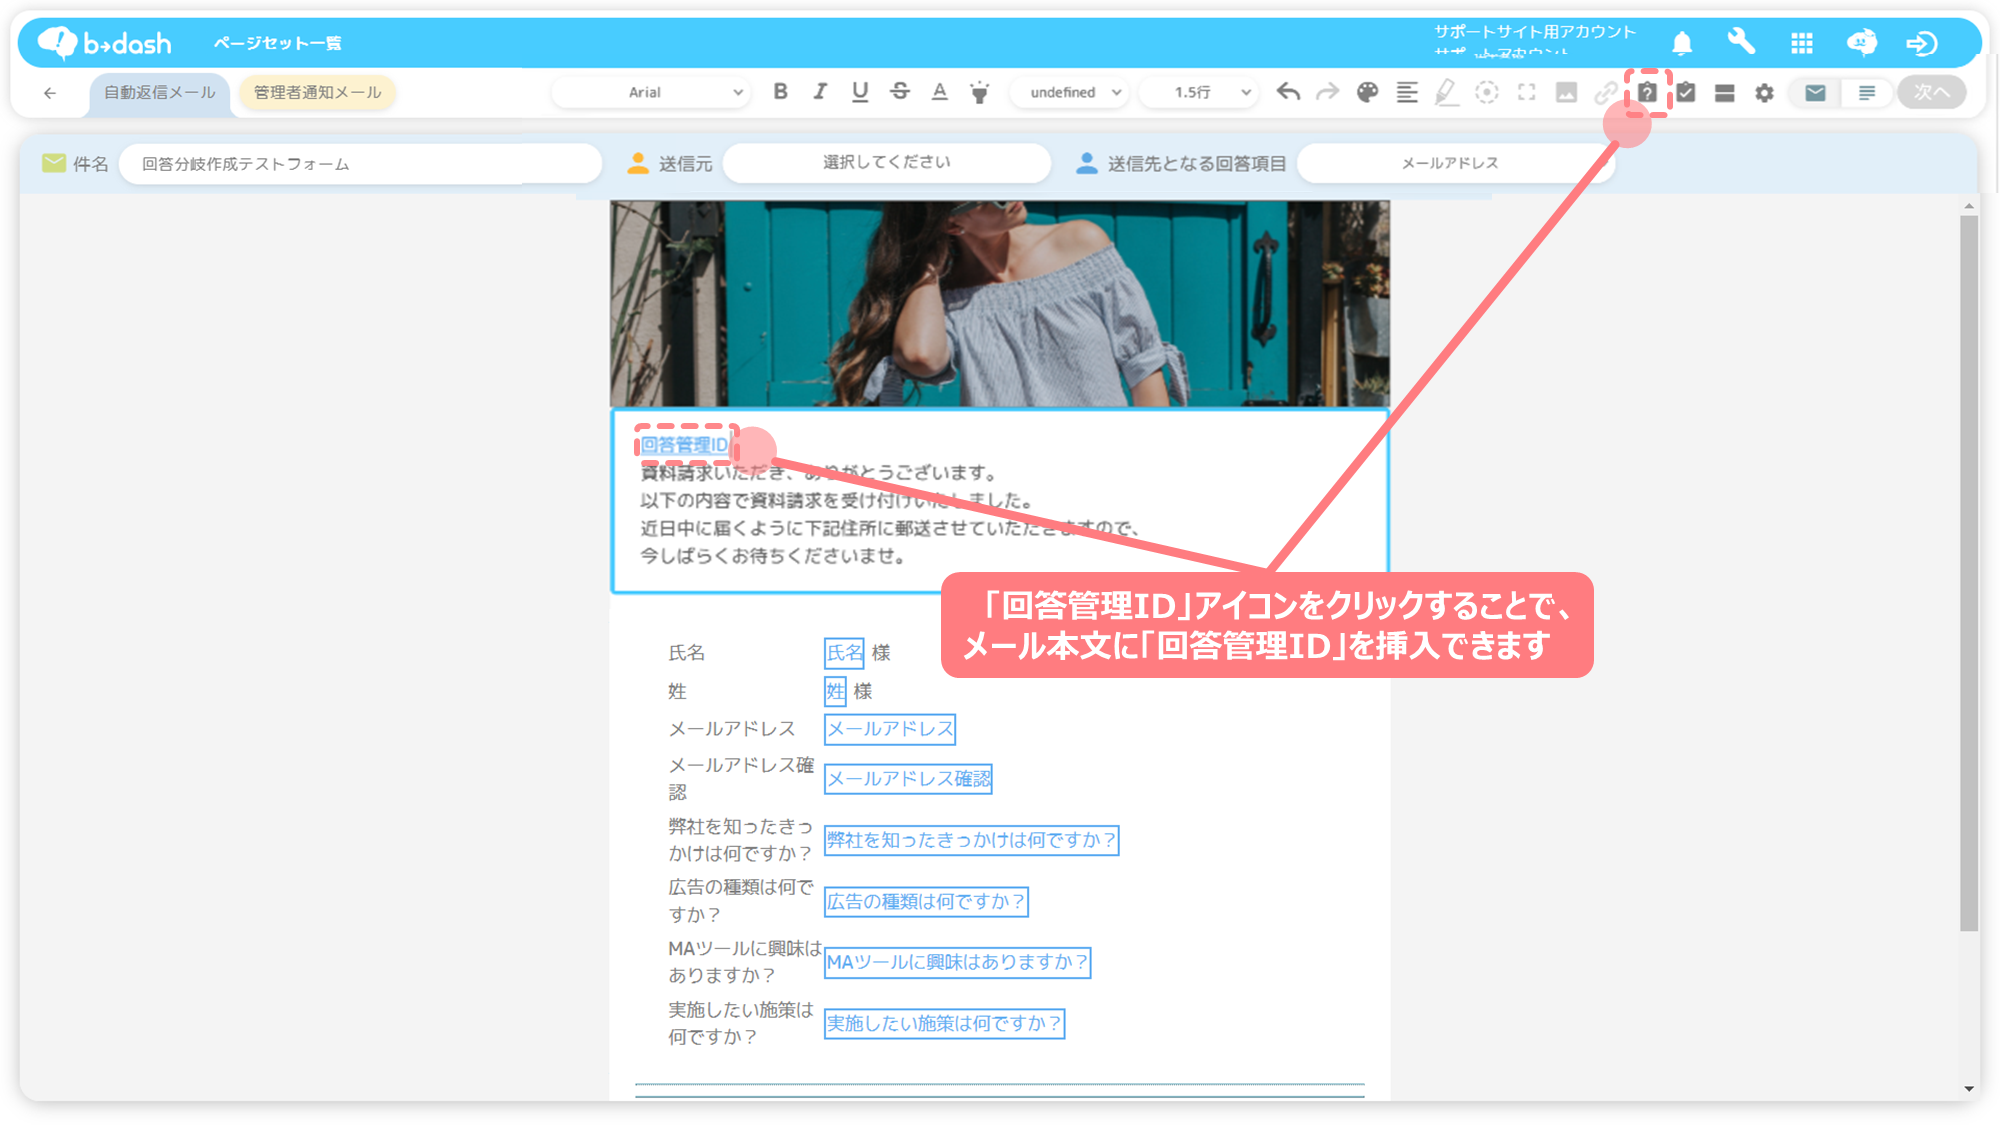The height and width of the screenshot is (1125, 2000).
Task: Click the two-row layout block icon
Action: click(1724, 93)
